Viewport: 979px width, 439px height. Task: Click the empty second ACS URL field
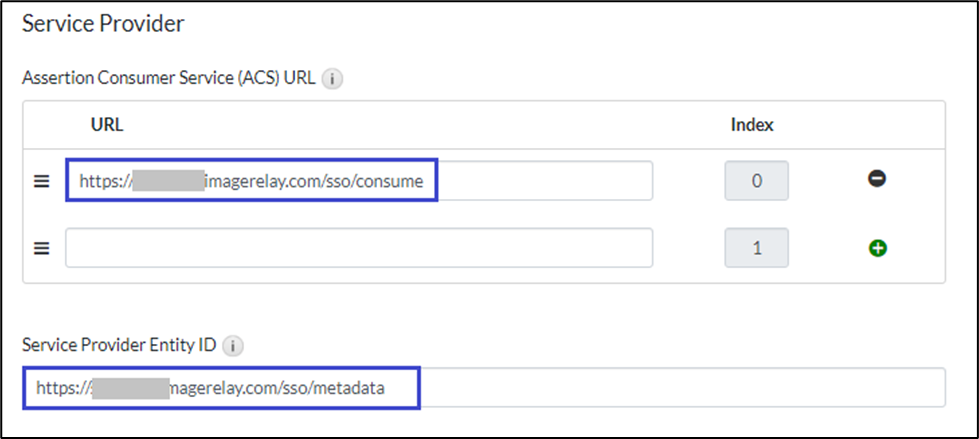(359, 248)
